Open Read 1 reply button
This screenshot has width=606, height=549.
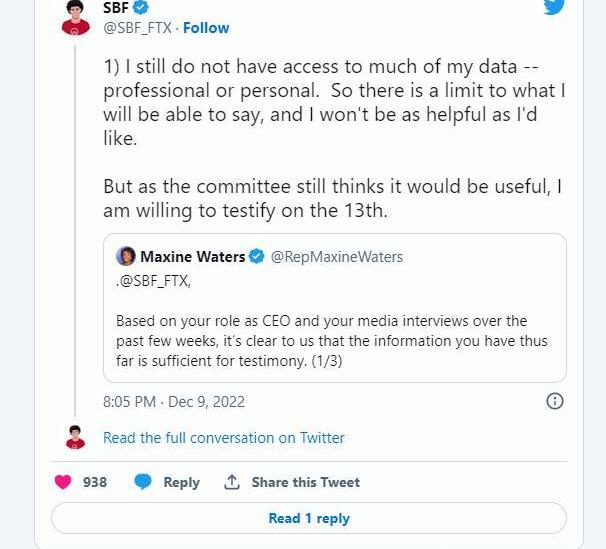[308, 518]
